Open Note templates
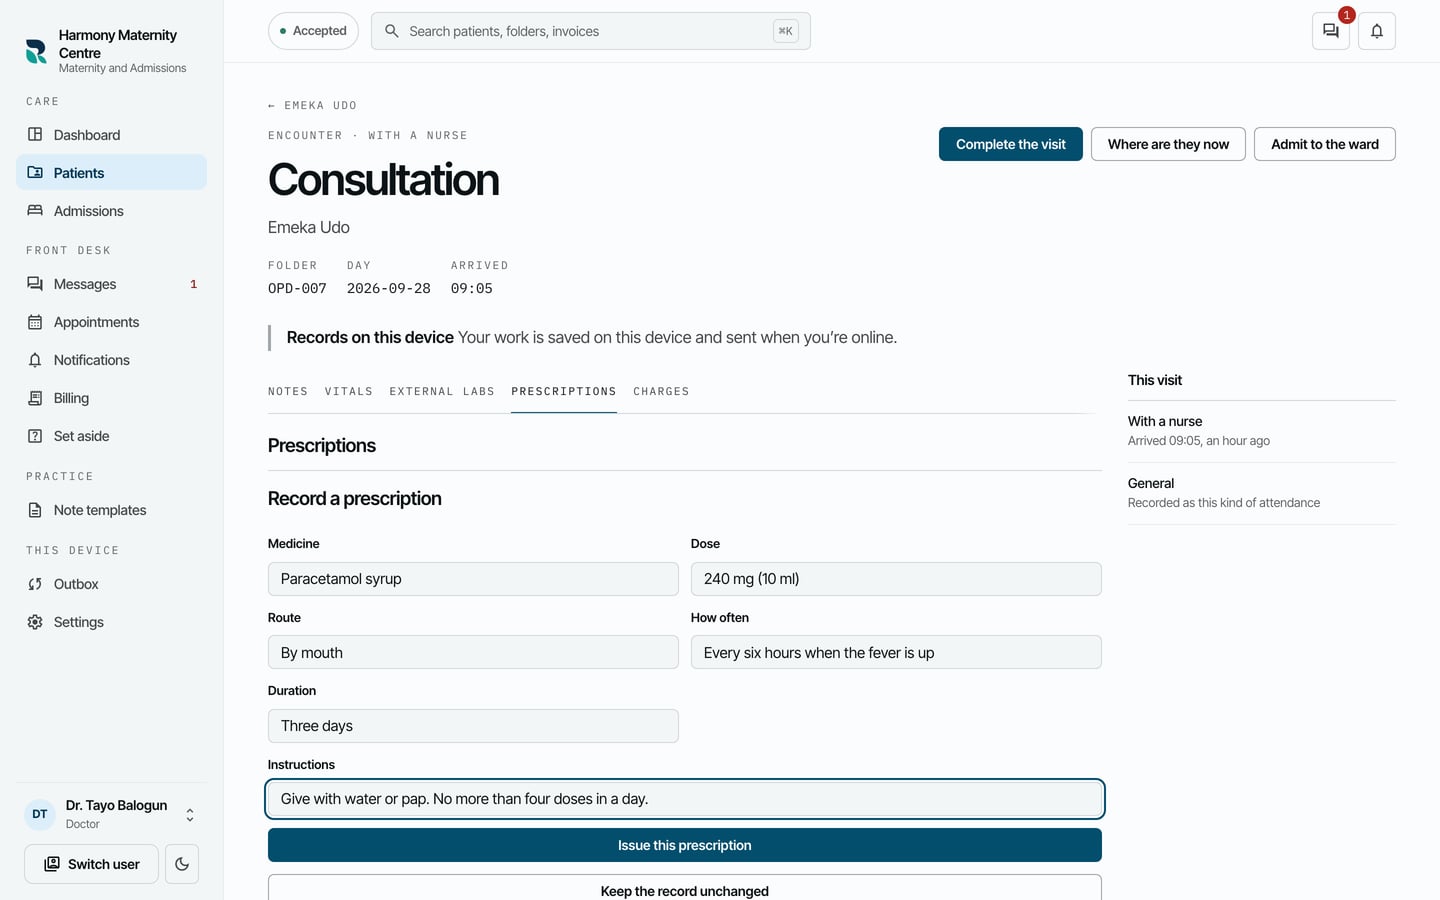The width and height of the screenshot is (1440, 900). click(111, 510)
